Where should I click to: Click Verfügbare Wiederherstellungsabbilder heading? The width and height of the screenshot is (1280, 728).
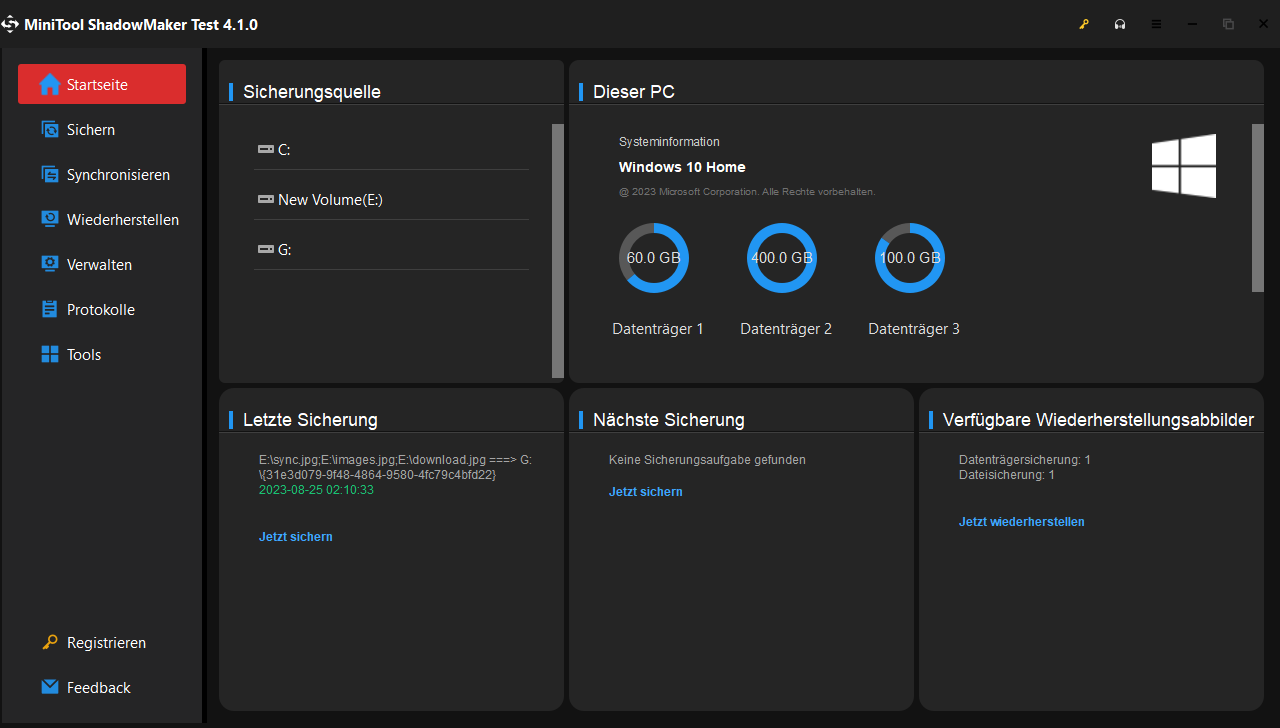1098,420
